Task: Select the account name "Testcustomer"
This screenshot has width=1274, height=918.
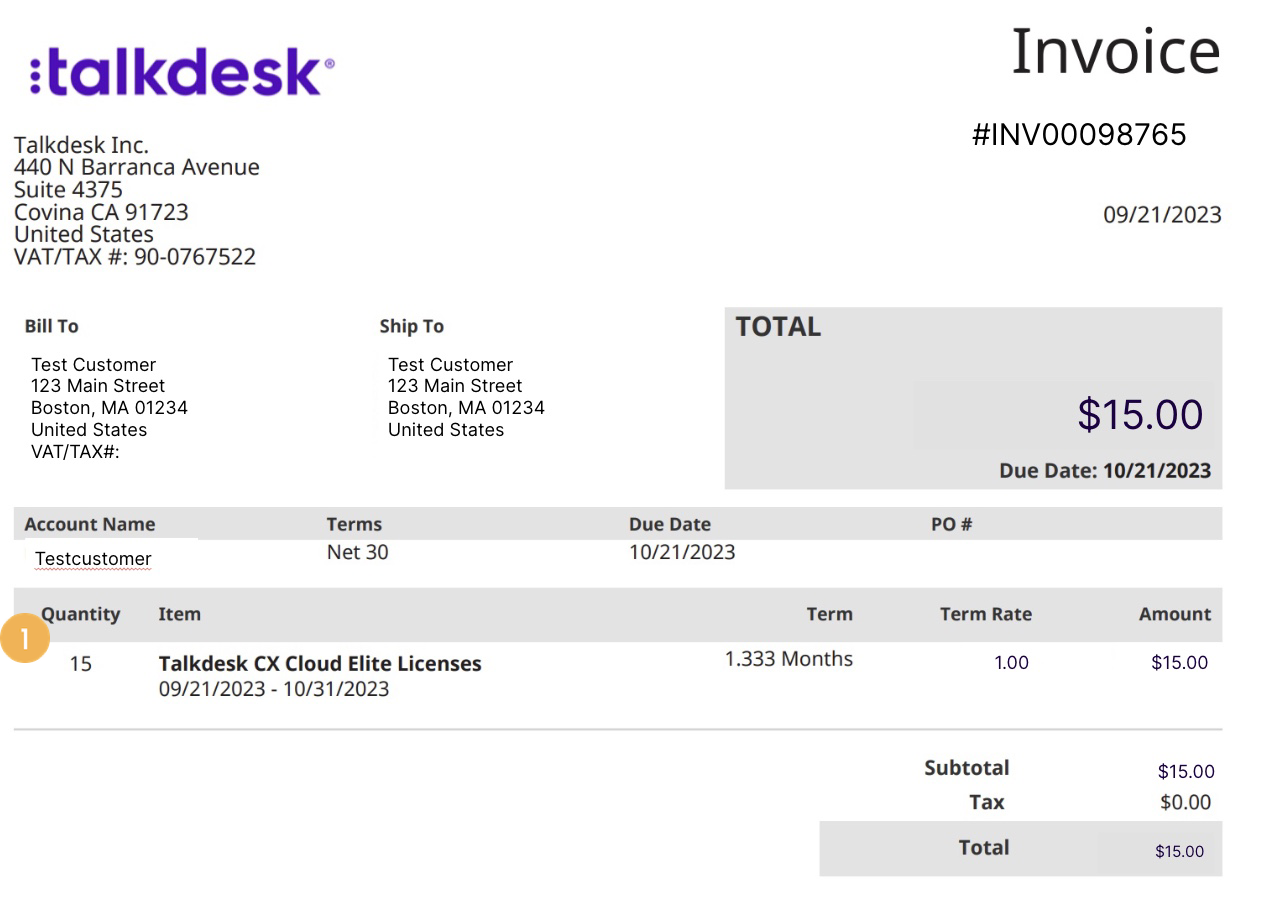Action: (93, 559)
